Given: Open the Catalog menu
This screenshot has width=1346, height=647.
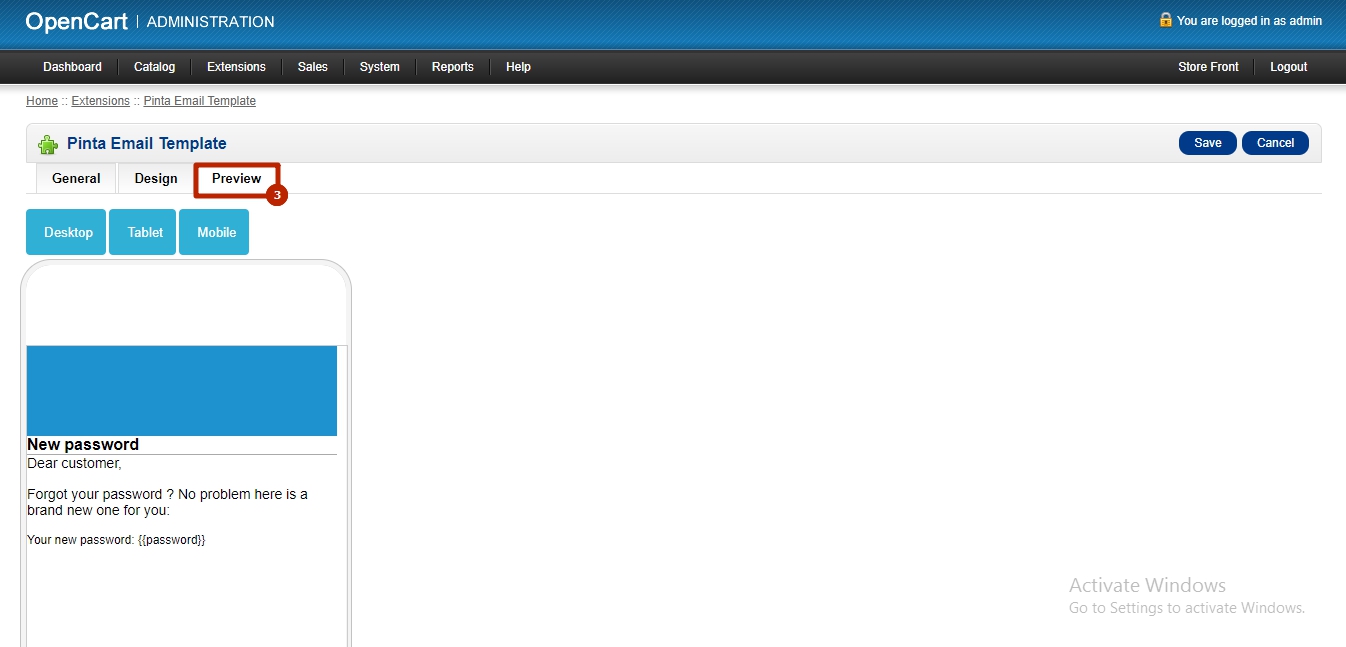Looking at the screenshot, I should click(x=154, y=67).
